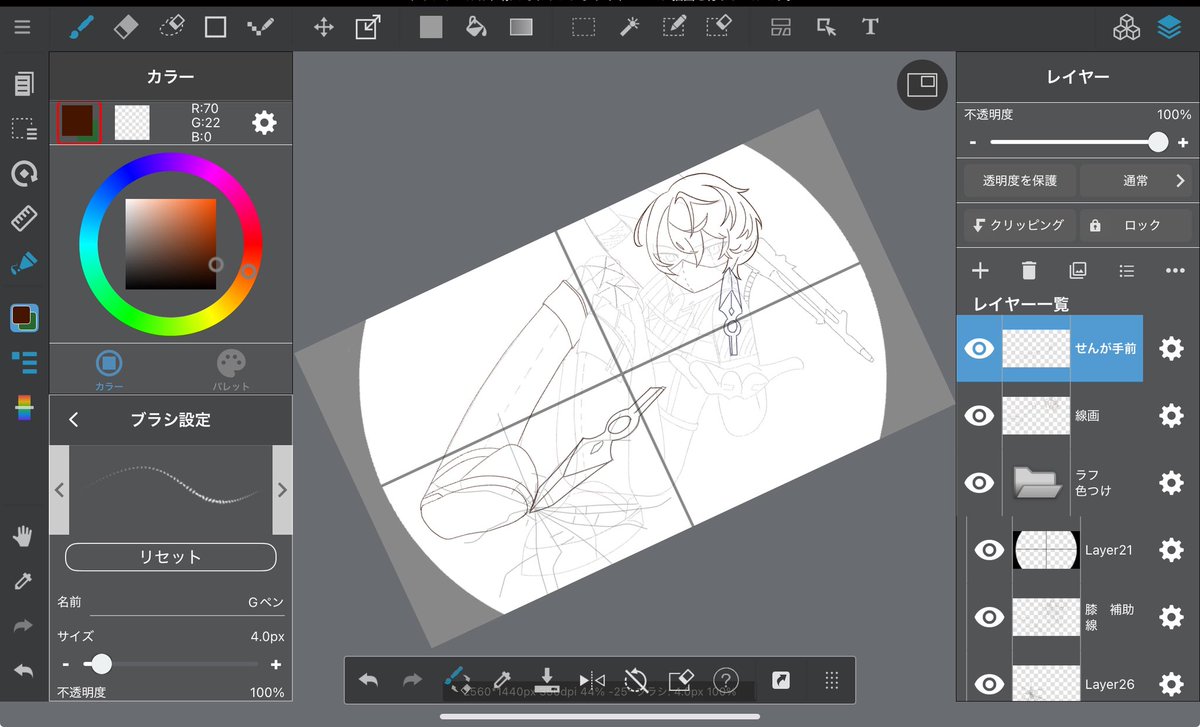The image size is (1200, 727).
Task: Hide the 膝 補助線 layer
Action: 990,617
